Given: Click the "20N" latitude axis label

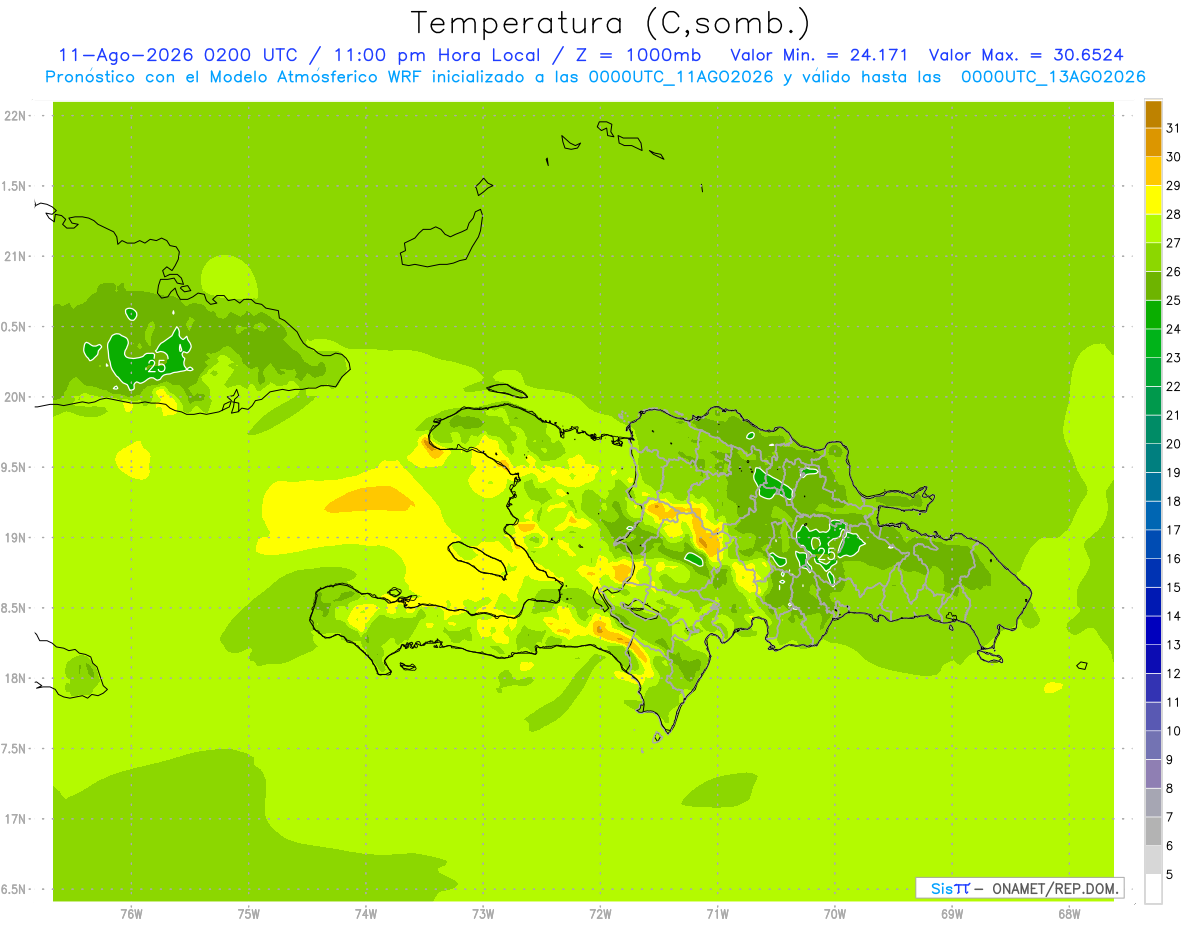Looking at the screenshot, I should [15, 398].
